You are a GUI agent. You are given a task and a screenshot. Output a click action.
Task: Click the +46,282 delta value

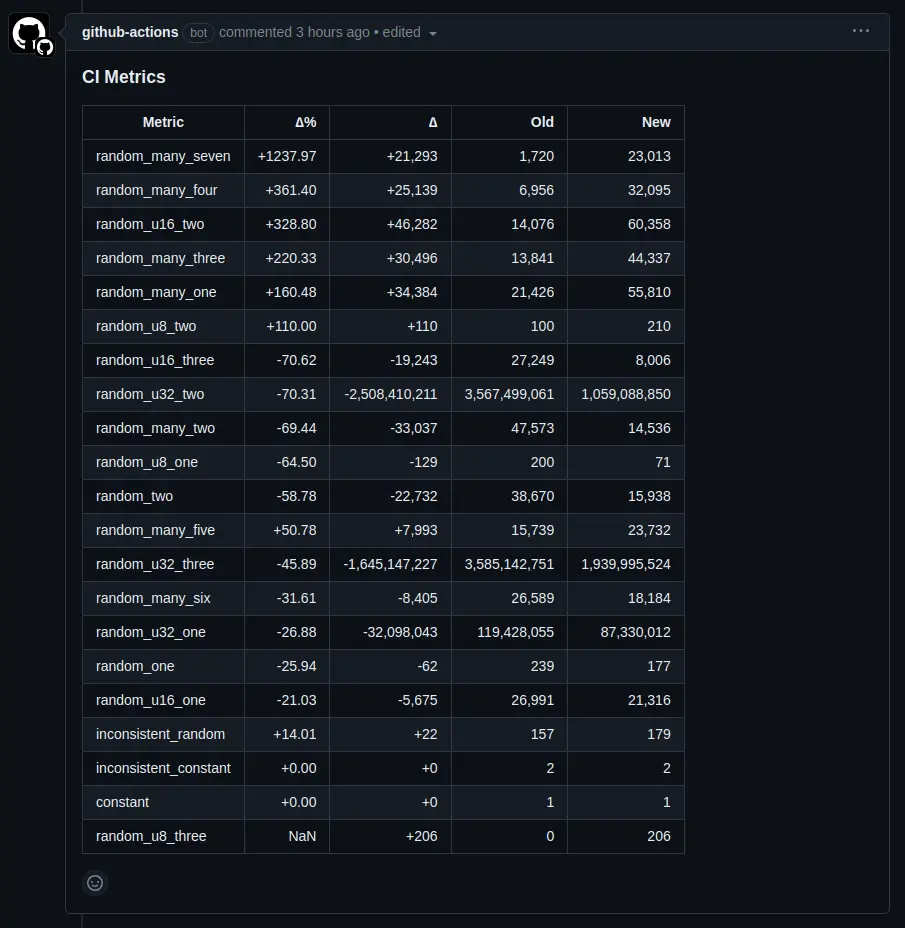[x=412, y=224]
